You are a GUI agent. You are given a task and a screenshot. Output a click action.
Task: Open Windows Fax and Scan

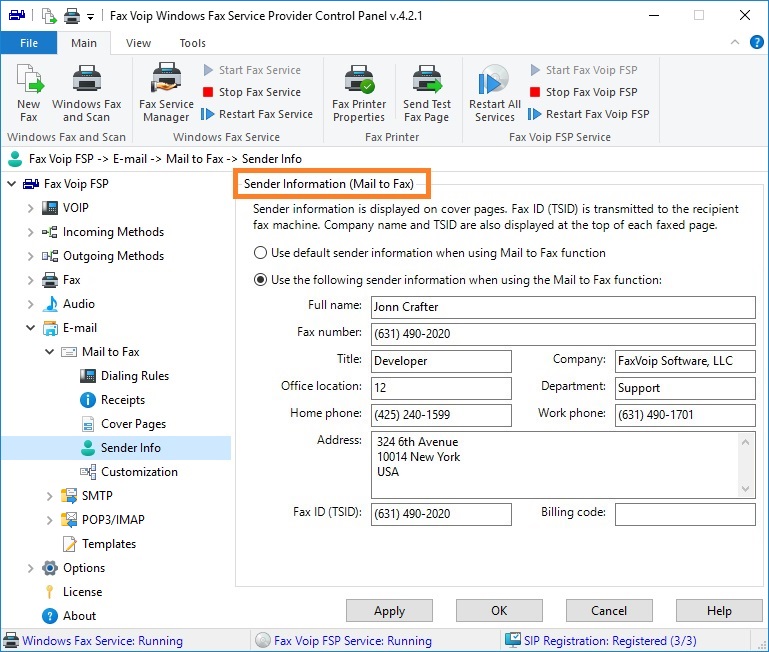(86, 92)
